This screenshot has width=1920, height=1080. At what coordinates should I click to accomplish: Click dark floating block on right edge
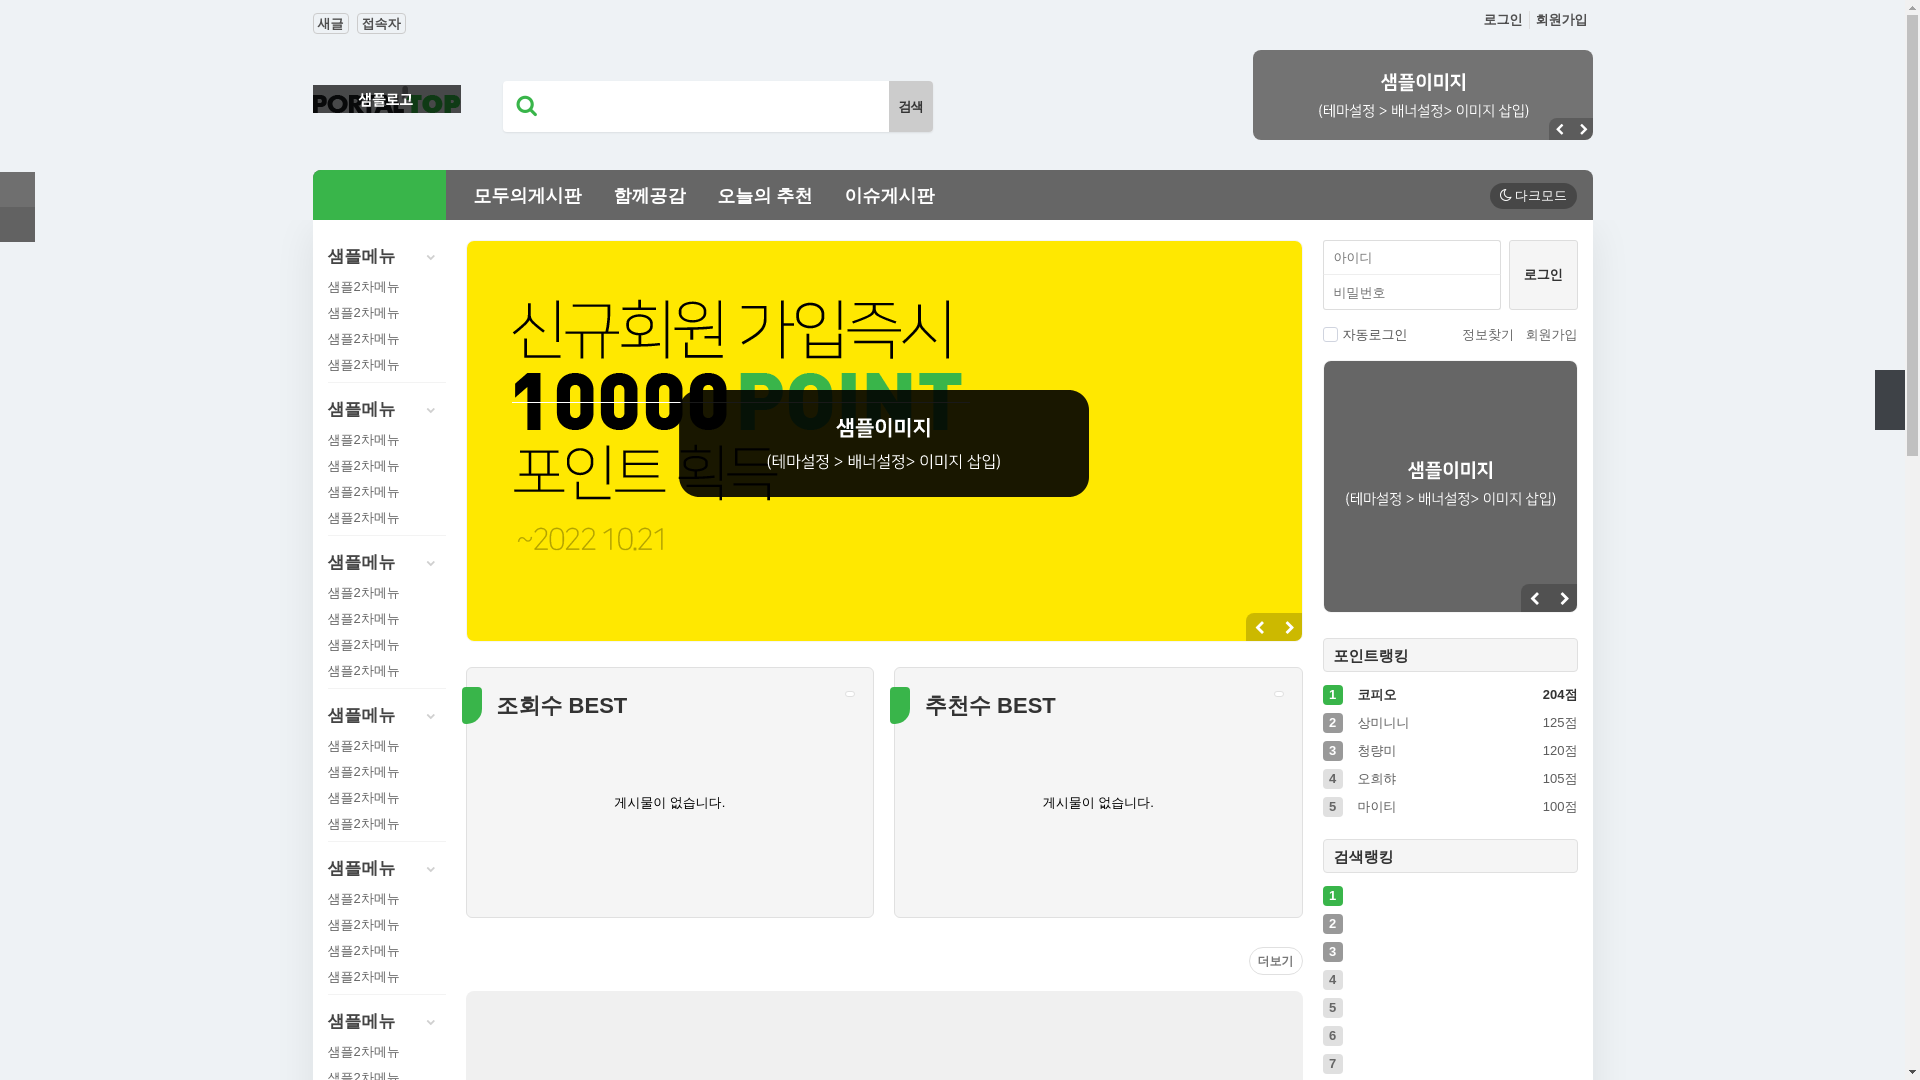coord(1890,400)
